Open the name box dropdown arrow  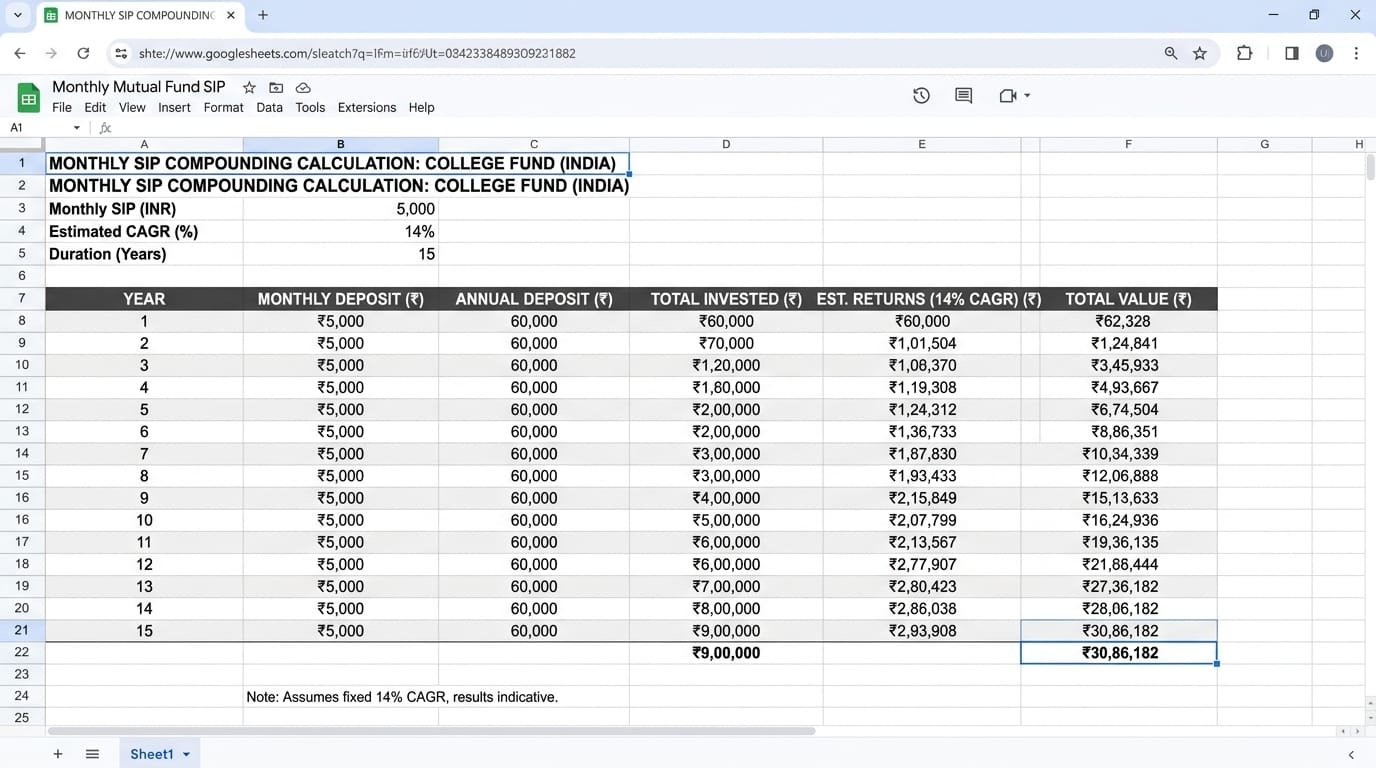[76, 128]
